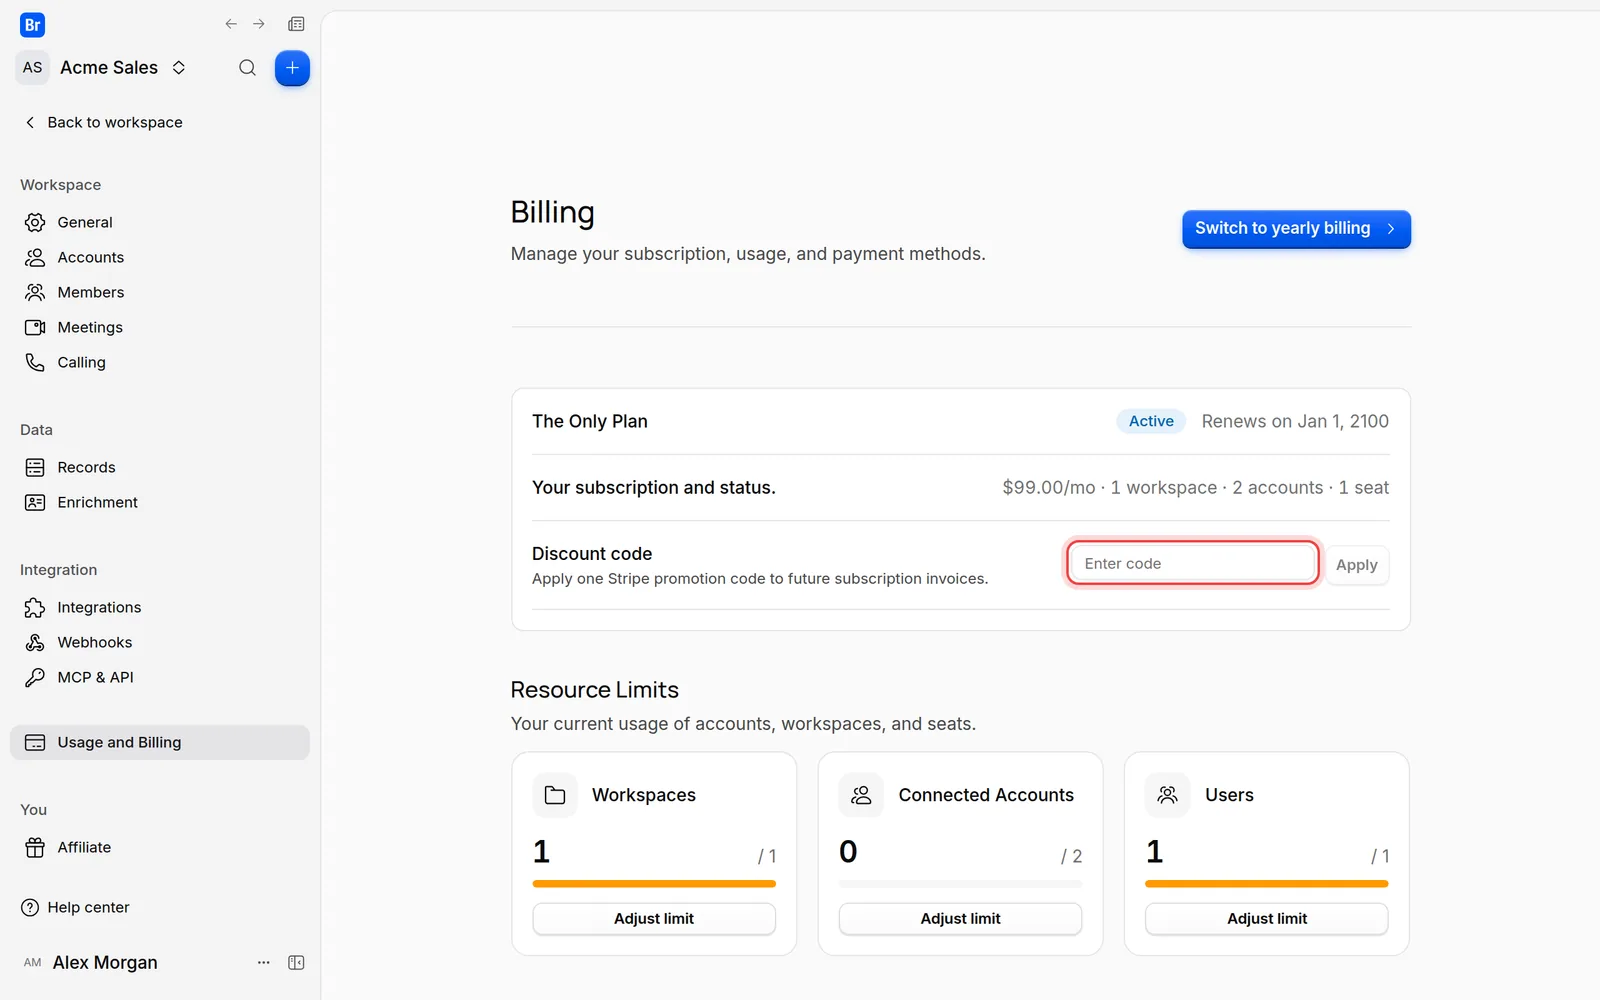Click The Only Plan title
The width and height of the screenshot is (1600, 1000).
[x=590, y=421]
